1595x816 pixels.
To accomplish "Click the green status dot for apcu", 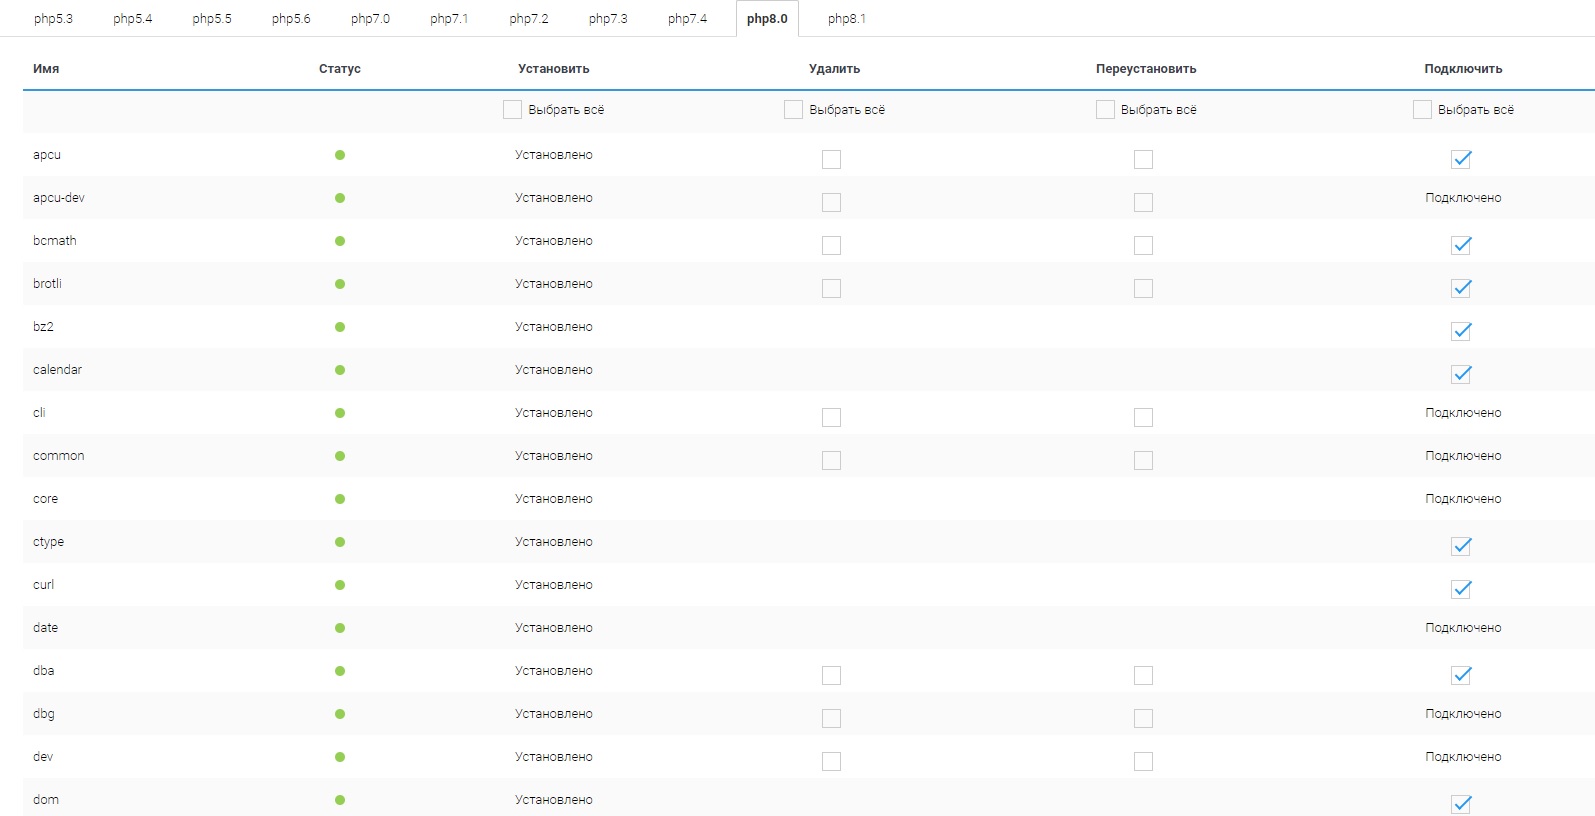I will (x=340, y=155).
